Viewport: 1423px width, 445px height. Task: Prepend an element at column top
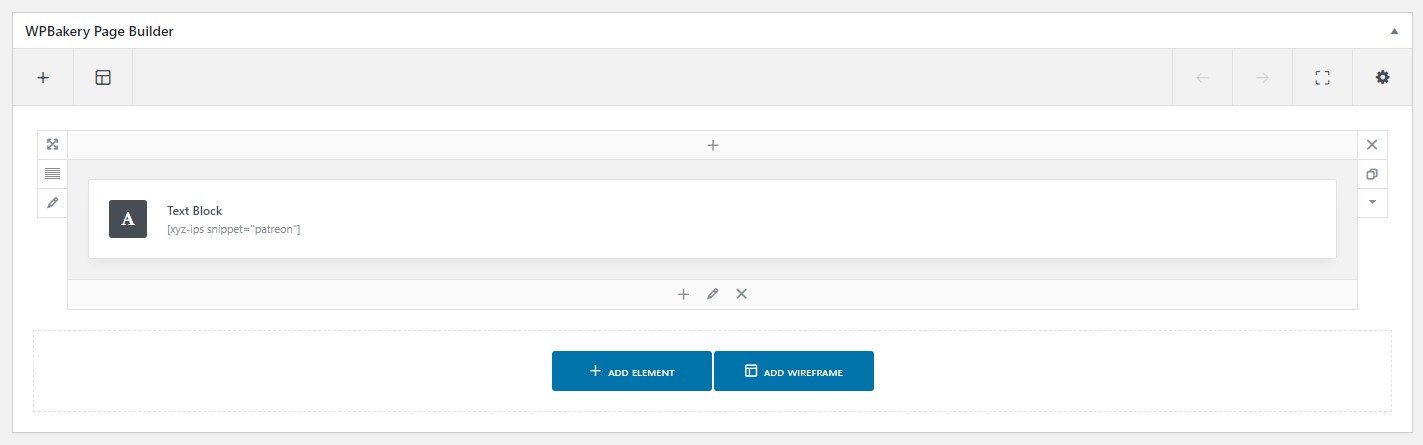713,145
